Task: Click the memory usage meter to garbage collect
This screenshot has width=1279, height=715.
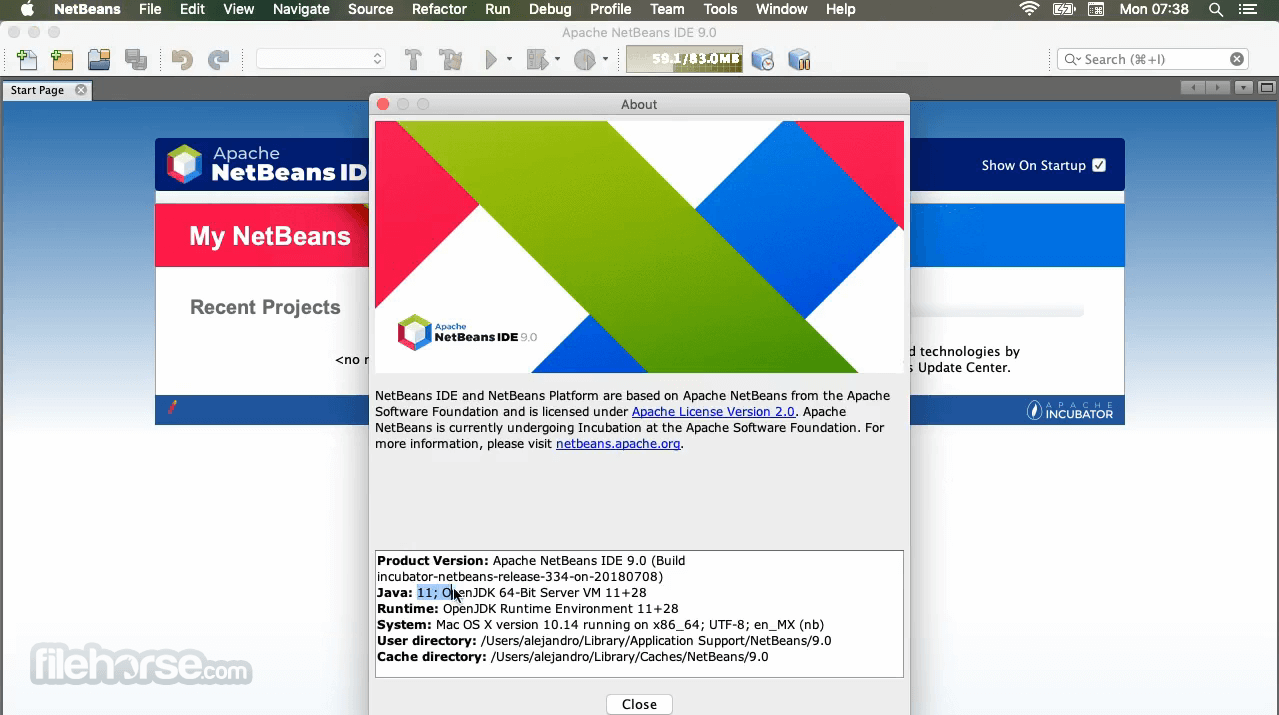Action: point(684,59)
